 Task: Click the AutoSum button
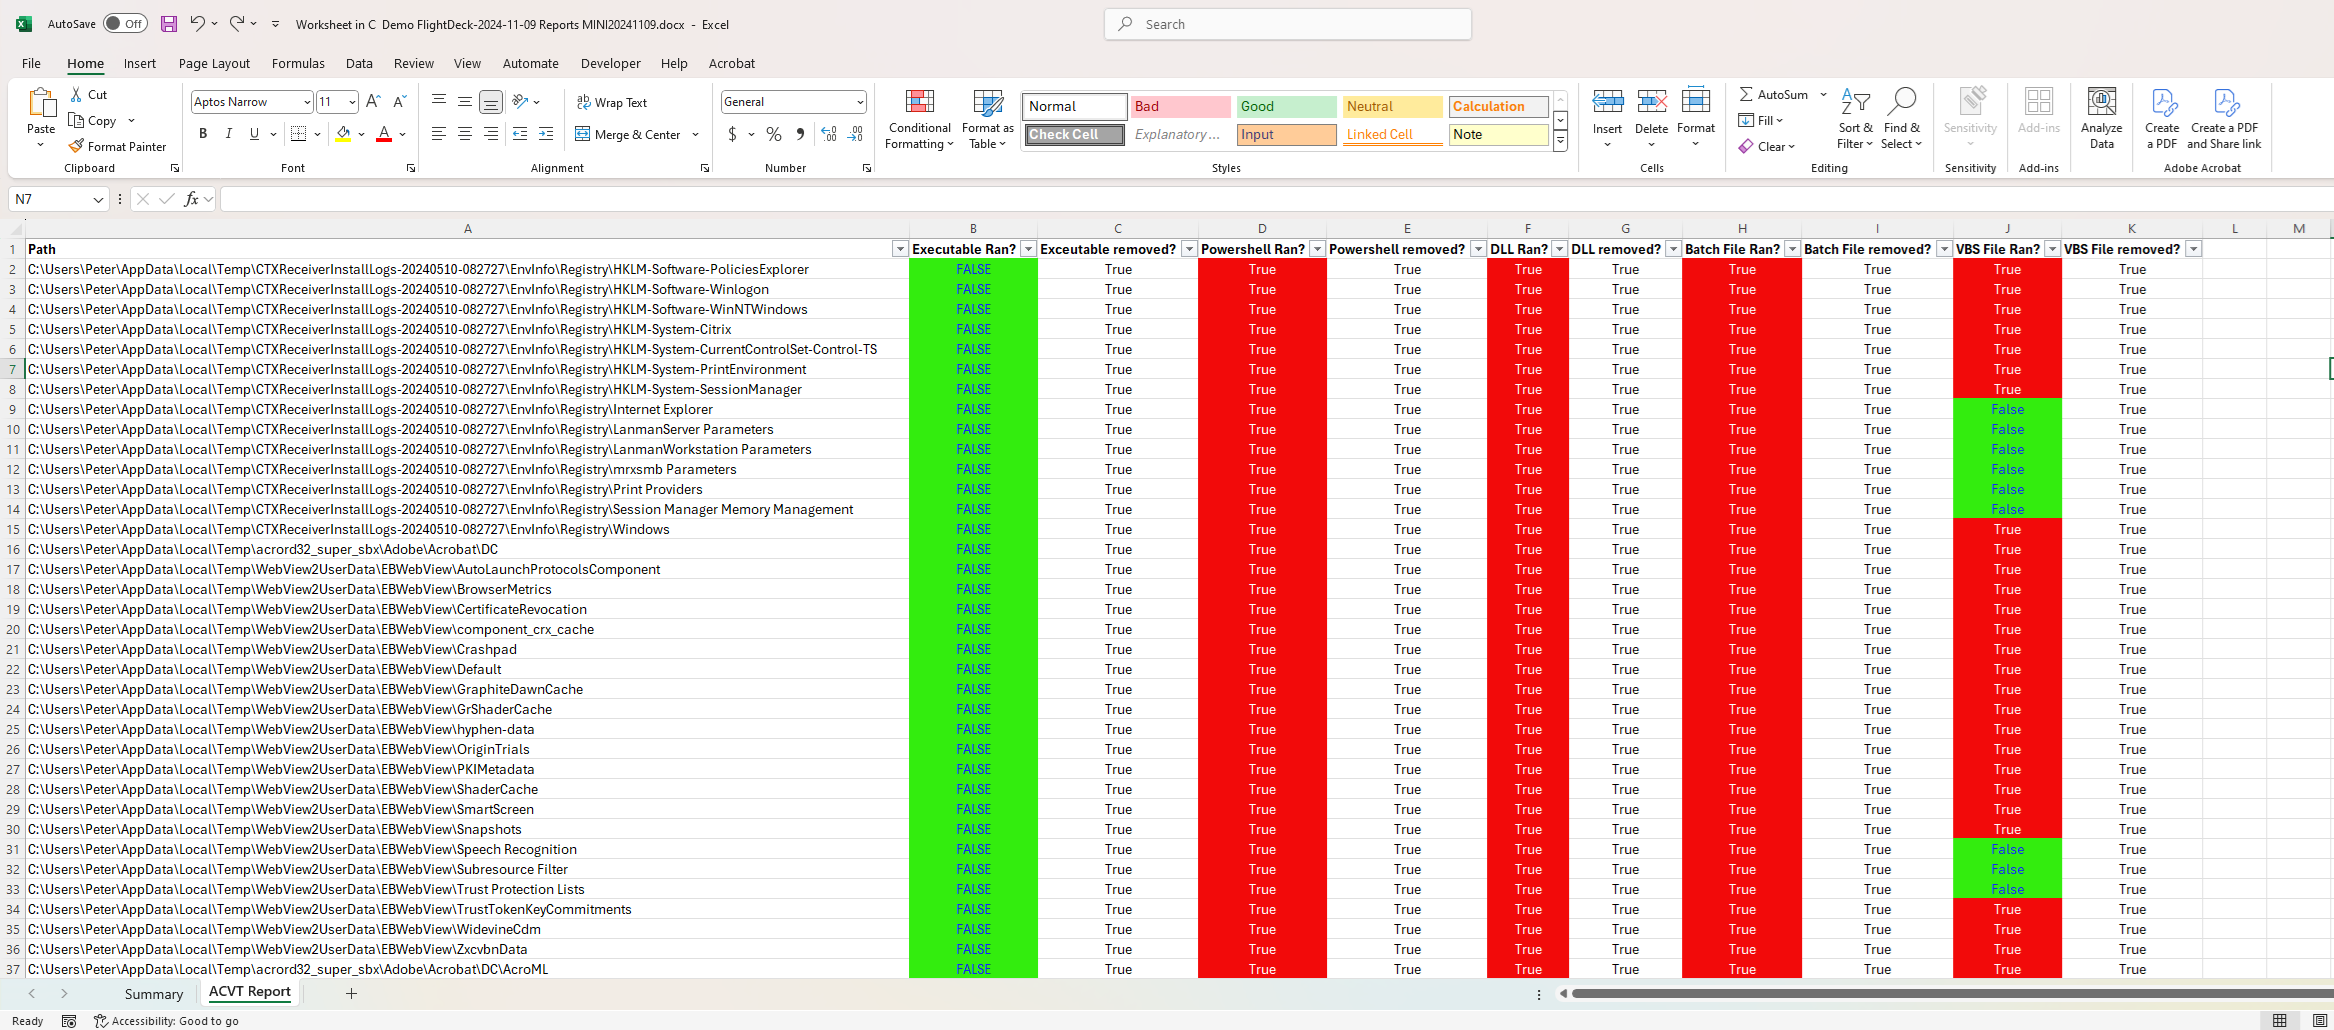pyautogui.click(x=1774, y=94)
